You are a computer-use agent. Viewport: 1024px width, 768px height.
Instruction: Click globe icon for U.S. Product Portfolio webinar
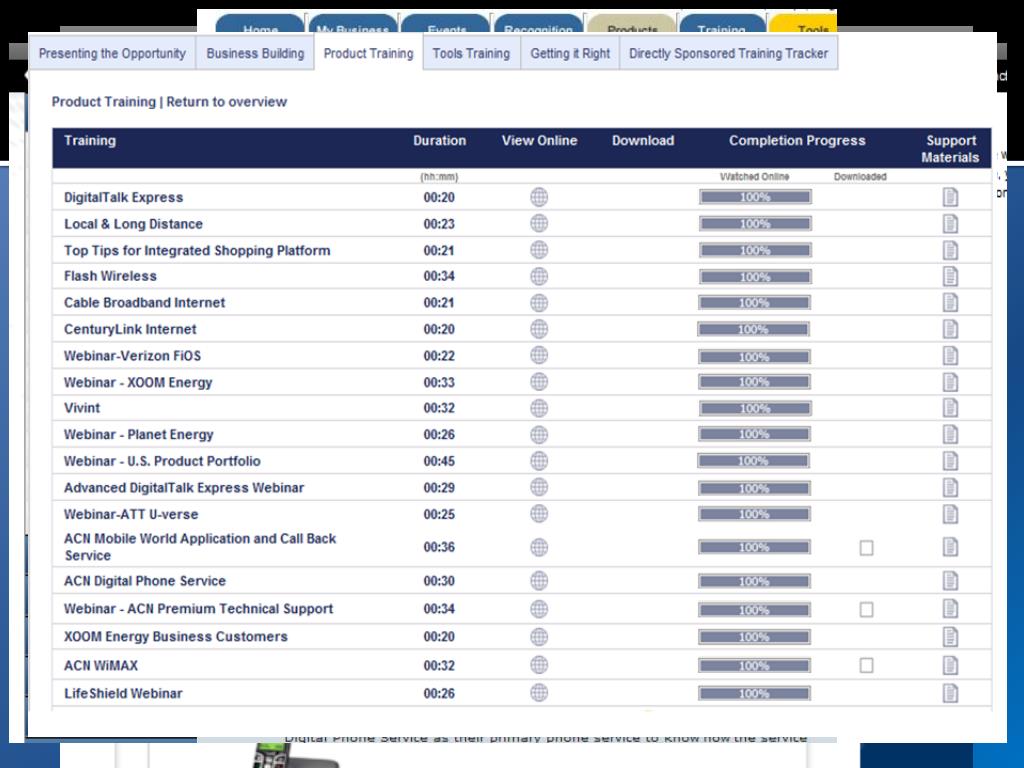coord(539,461)
